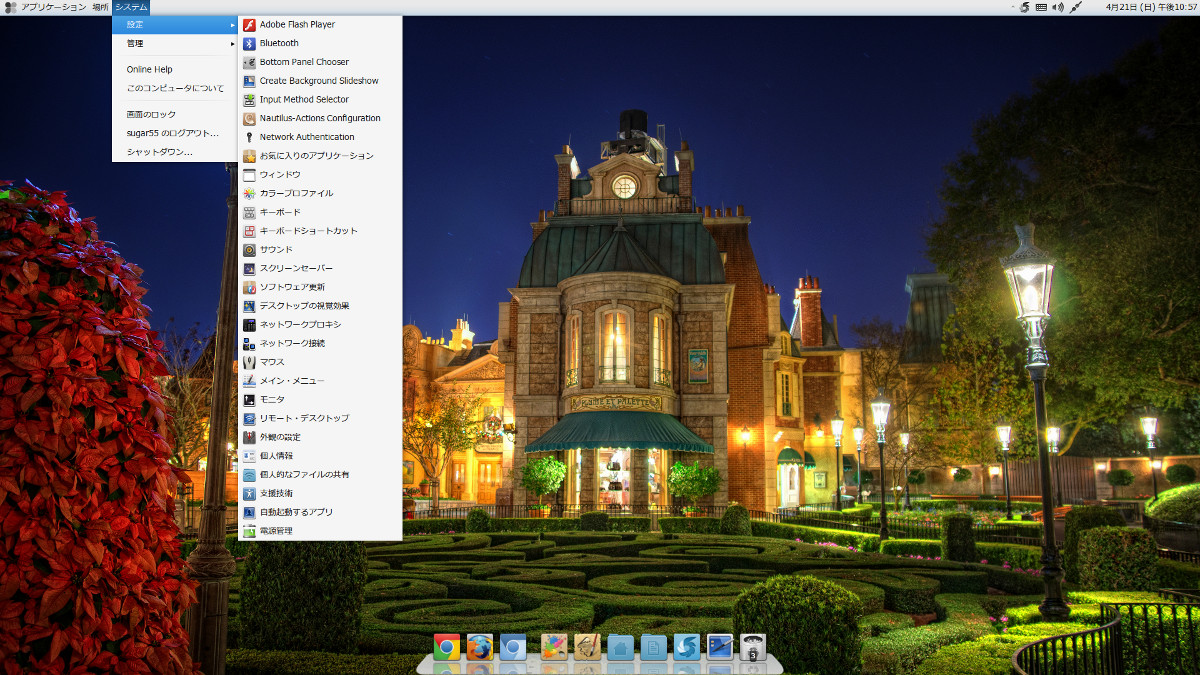Open the 支援技術 accessibility entry
1200x675 pixels.
coord(320,493)
